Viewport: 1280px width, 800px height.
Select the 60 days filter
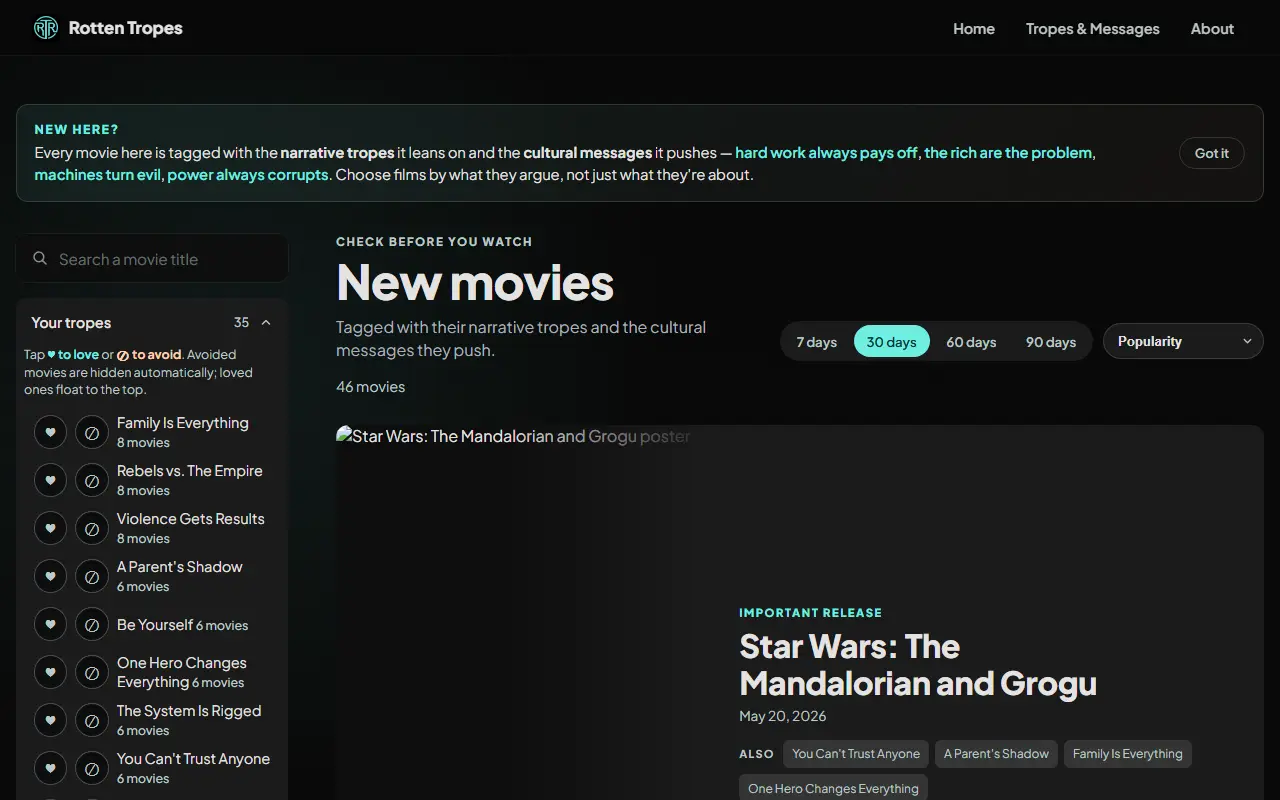tap(971, 342)
